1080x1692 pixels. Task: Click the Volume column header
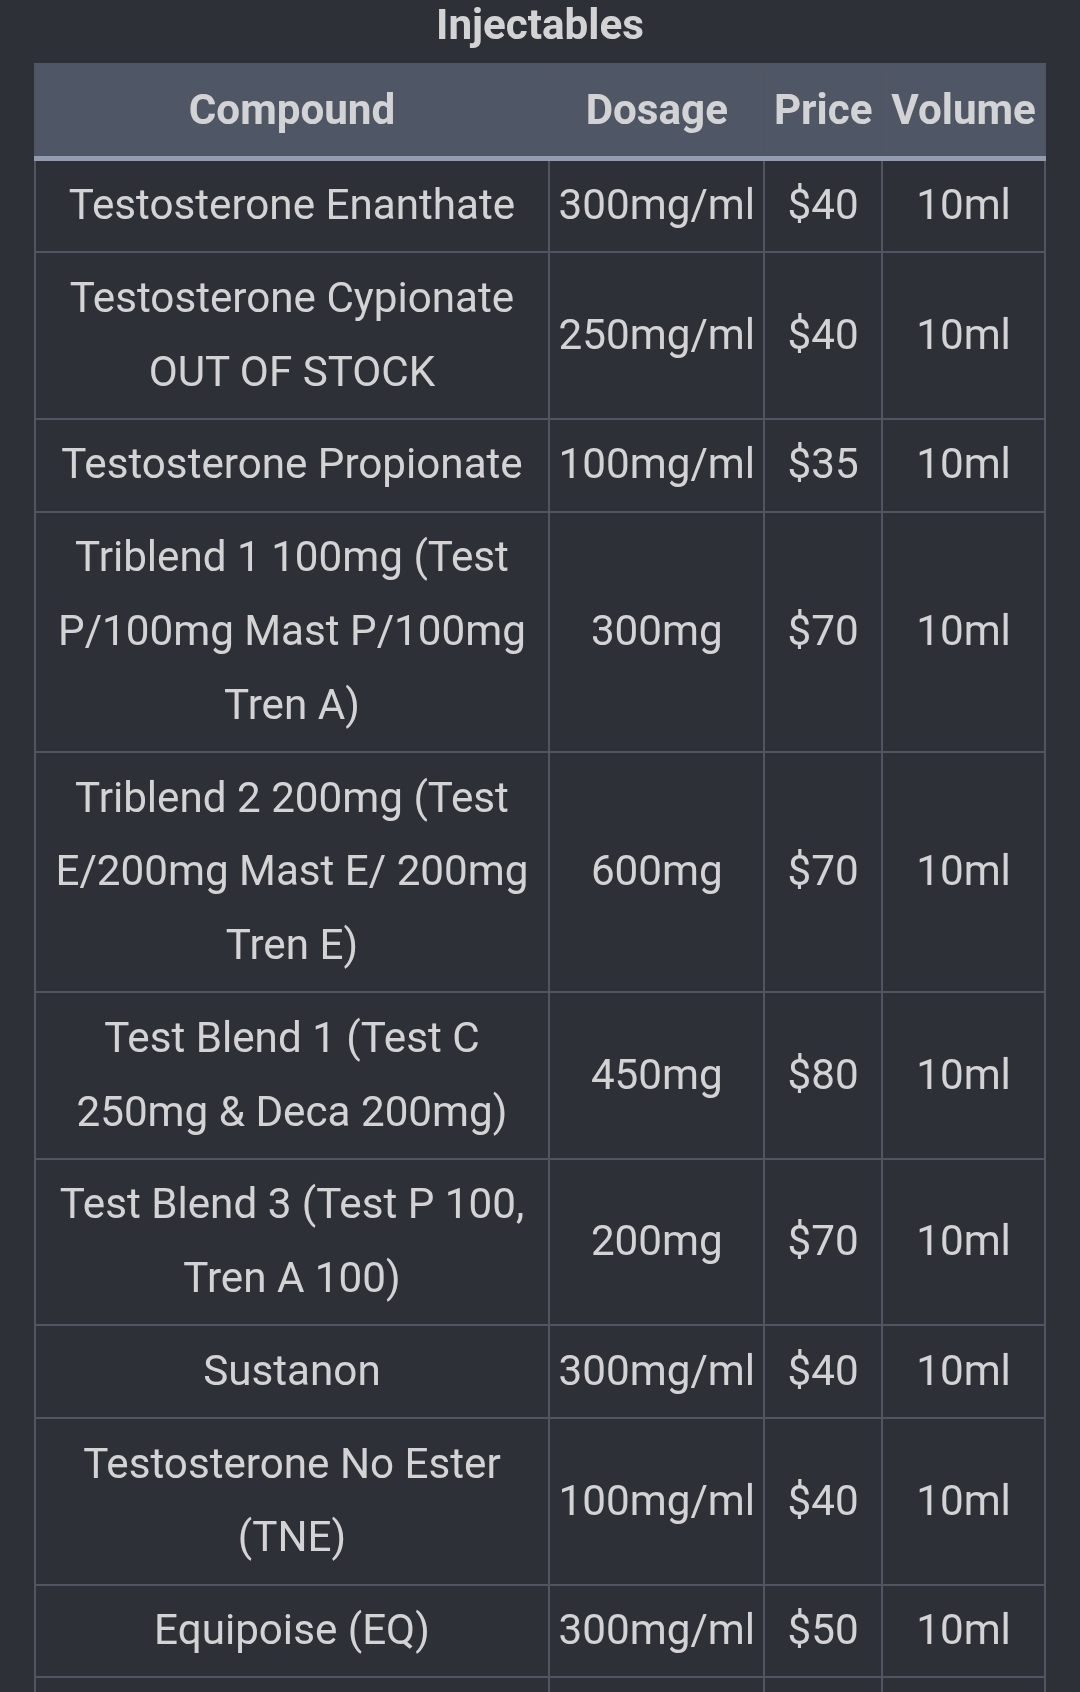(963, 110)
